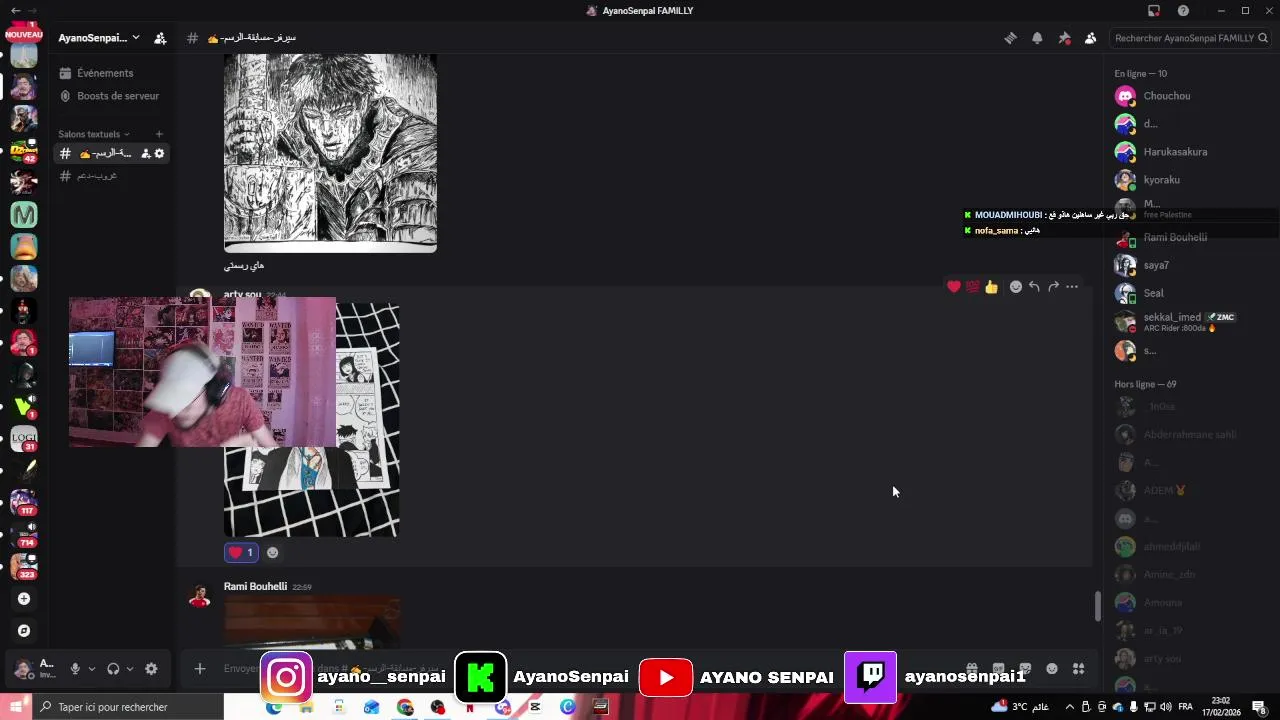Add a reaction beside the heart count
The width and height of the screenshot is (1280, 720).
(272, 552)
